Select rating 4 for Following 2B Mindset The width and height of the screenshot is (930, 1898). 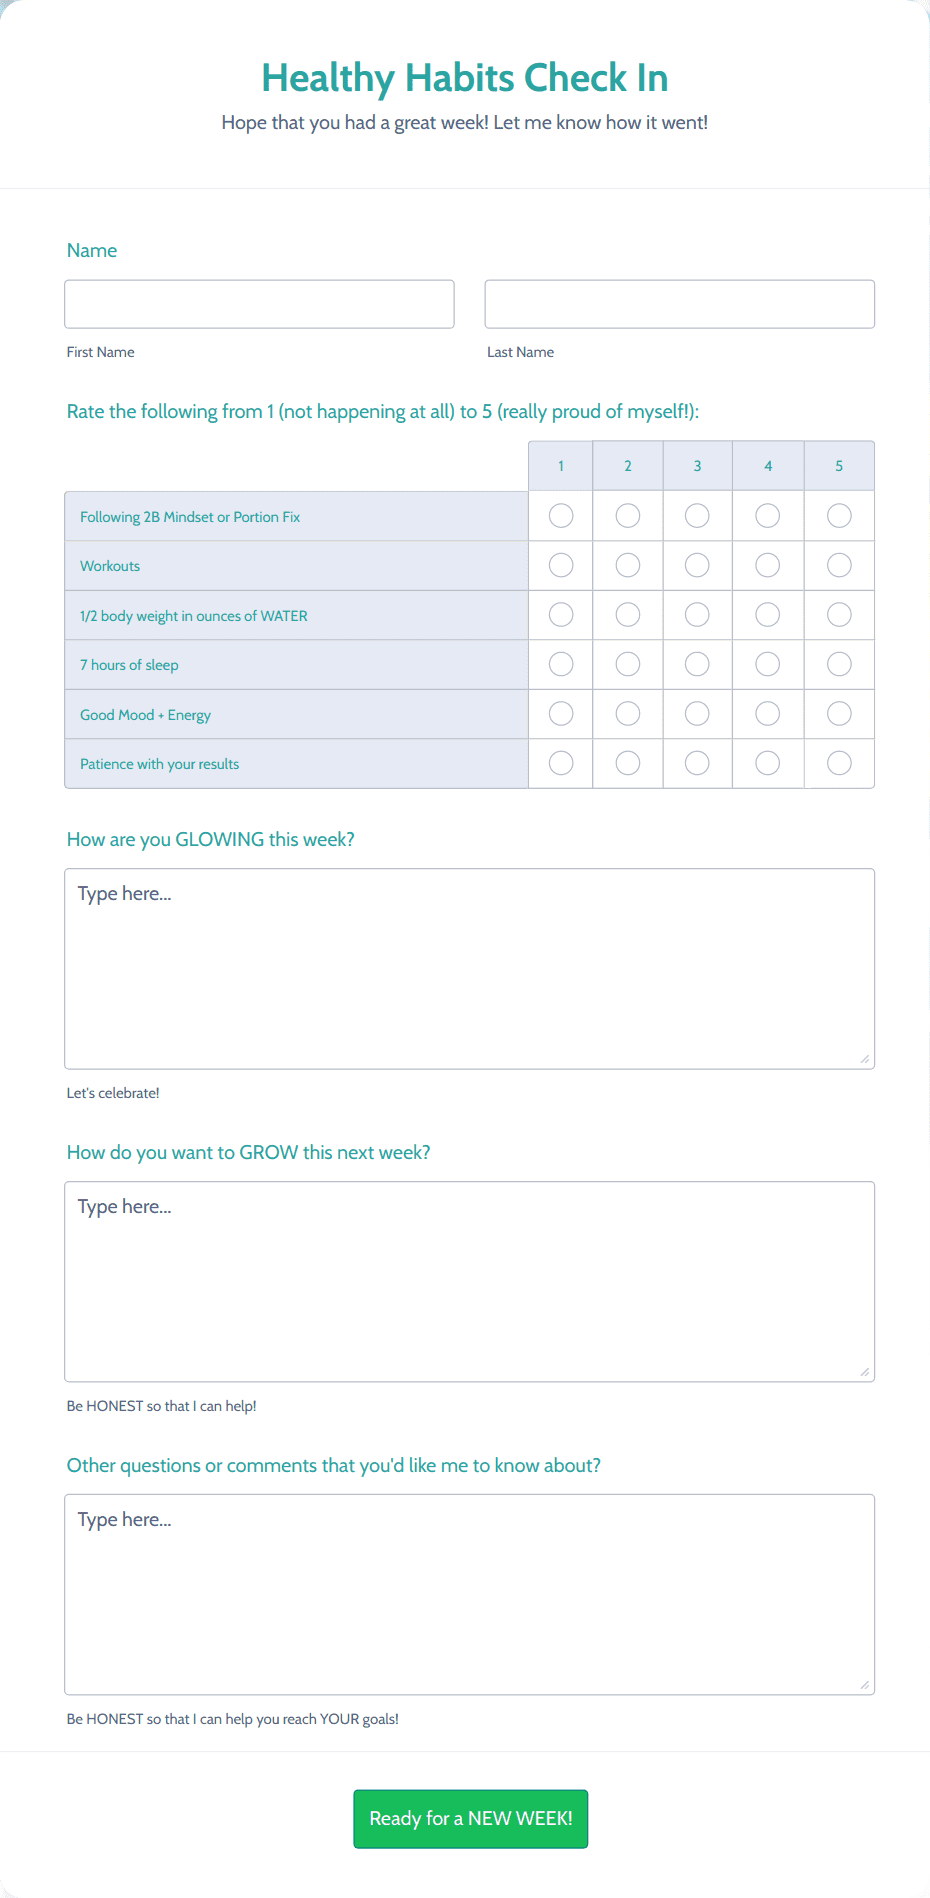767,515
